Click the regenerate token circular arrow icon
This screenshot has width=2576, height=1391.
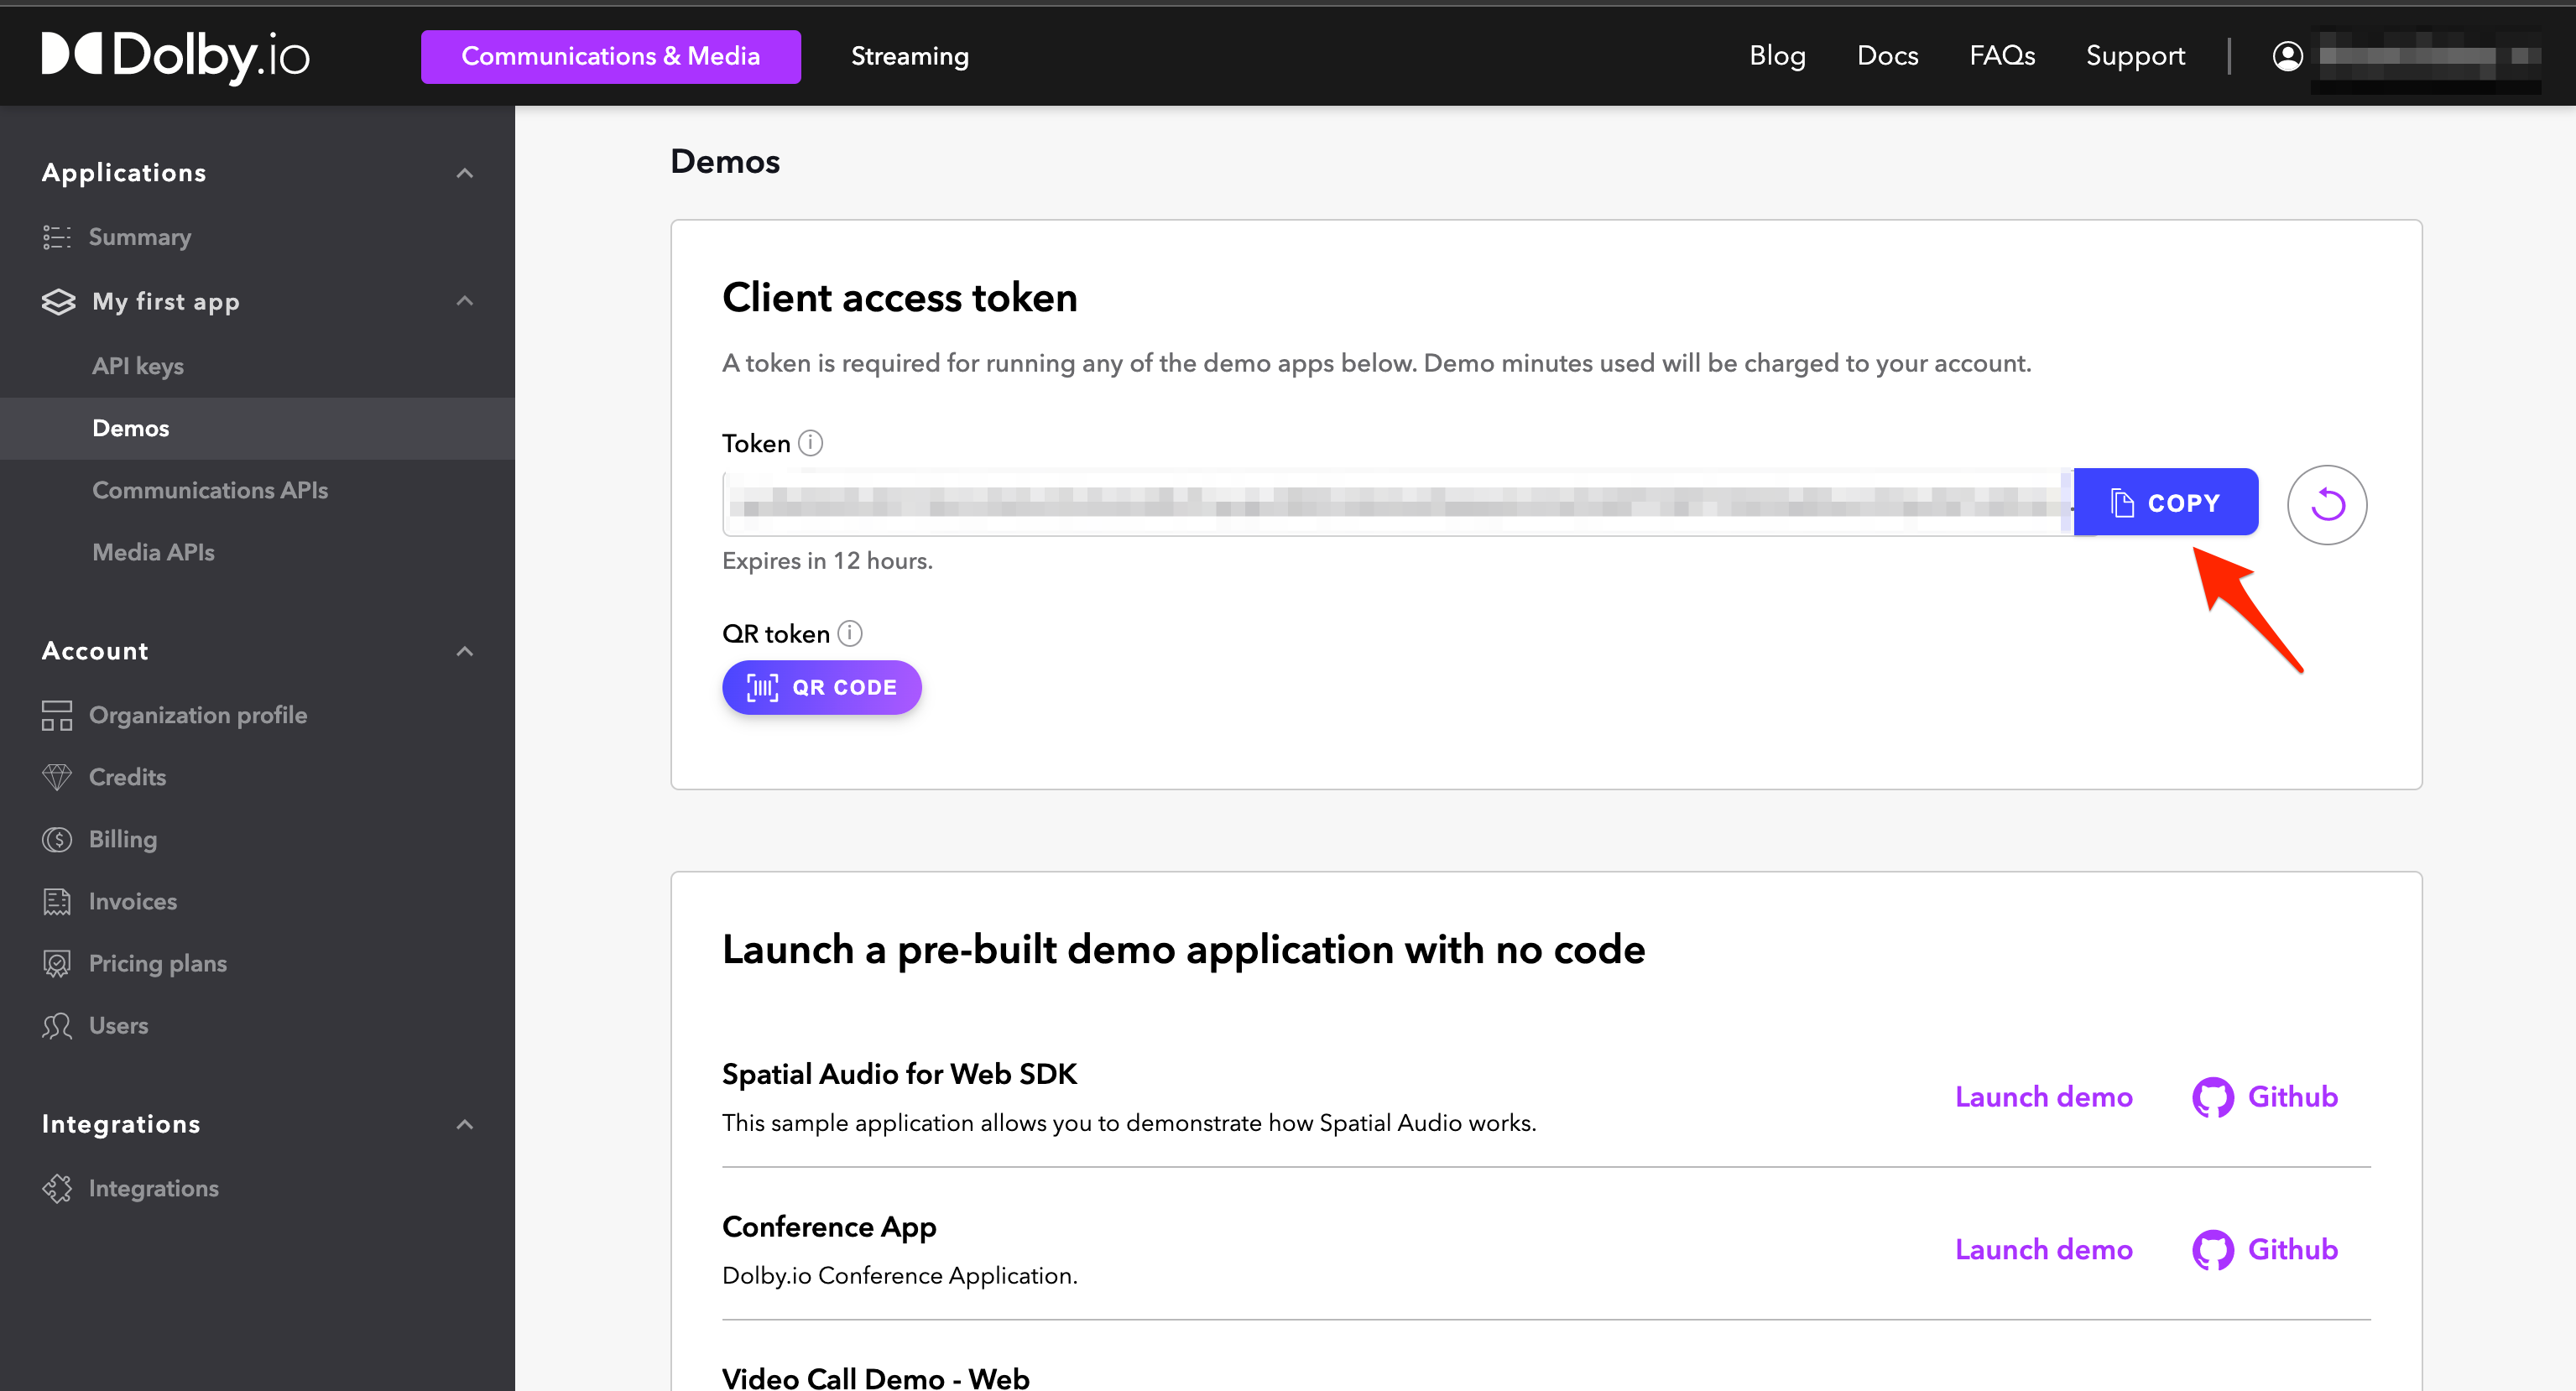[2326, 504]
